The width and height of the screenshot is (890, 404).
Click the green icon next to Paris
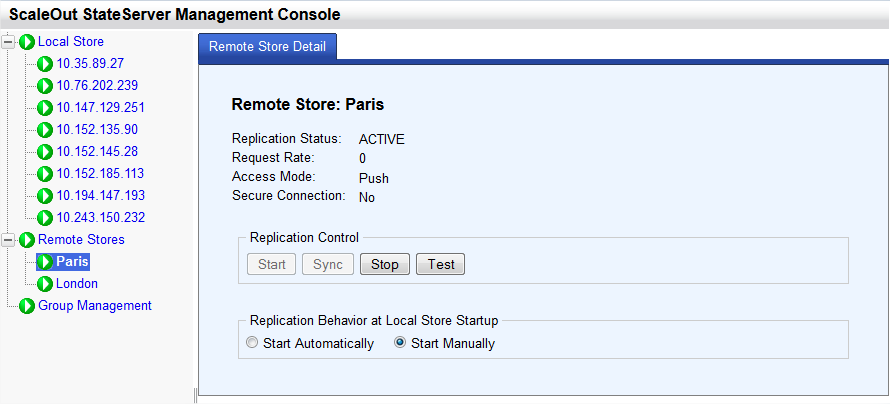click(x=45, y=262)
